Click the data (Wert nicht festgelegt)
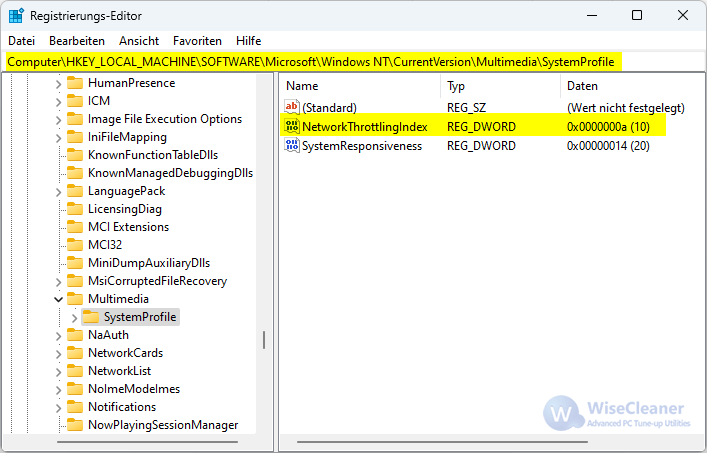Image resolution: width=707 pixels, height=453 pixels. [626, 108]
